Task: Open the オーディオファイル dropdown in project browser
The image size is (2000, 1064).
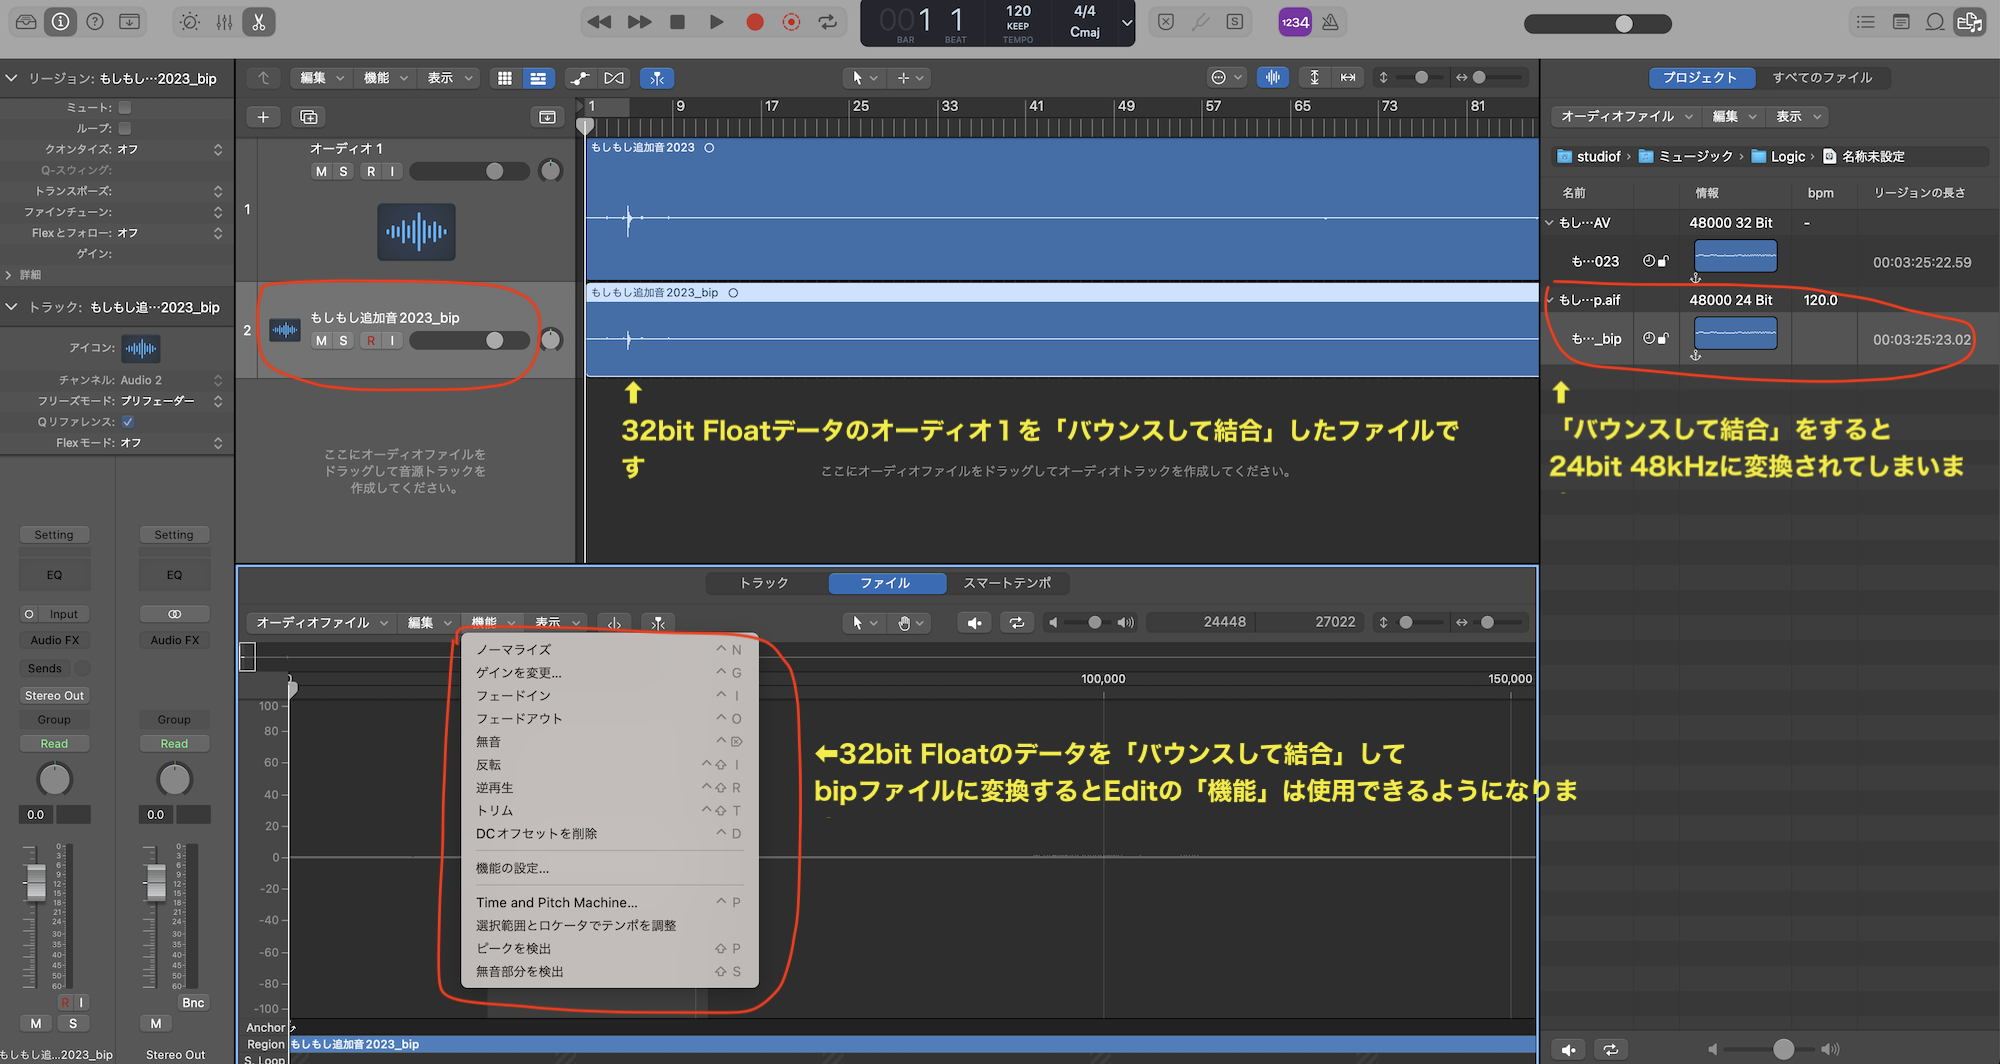Action: point(1626,117)
